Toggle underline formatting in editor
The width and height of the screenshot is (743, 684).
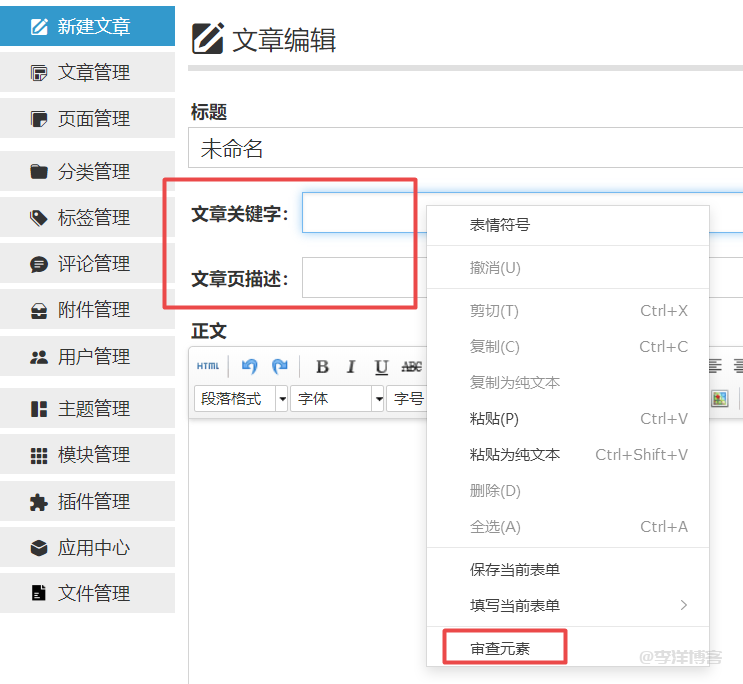tap(381, 367)
